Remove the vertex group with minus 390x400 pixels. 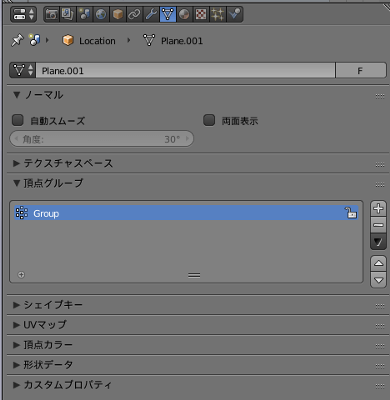(x=378, y=225)
